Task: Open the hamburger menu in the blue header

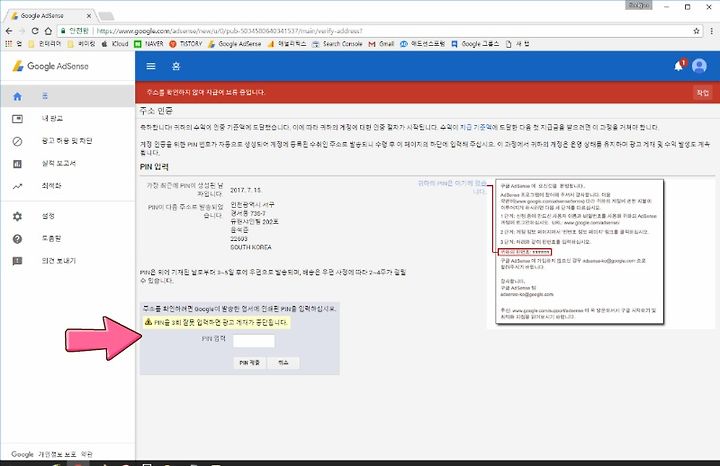Action: (x=151, y=66)
